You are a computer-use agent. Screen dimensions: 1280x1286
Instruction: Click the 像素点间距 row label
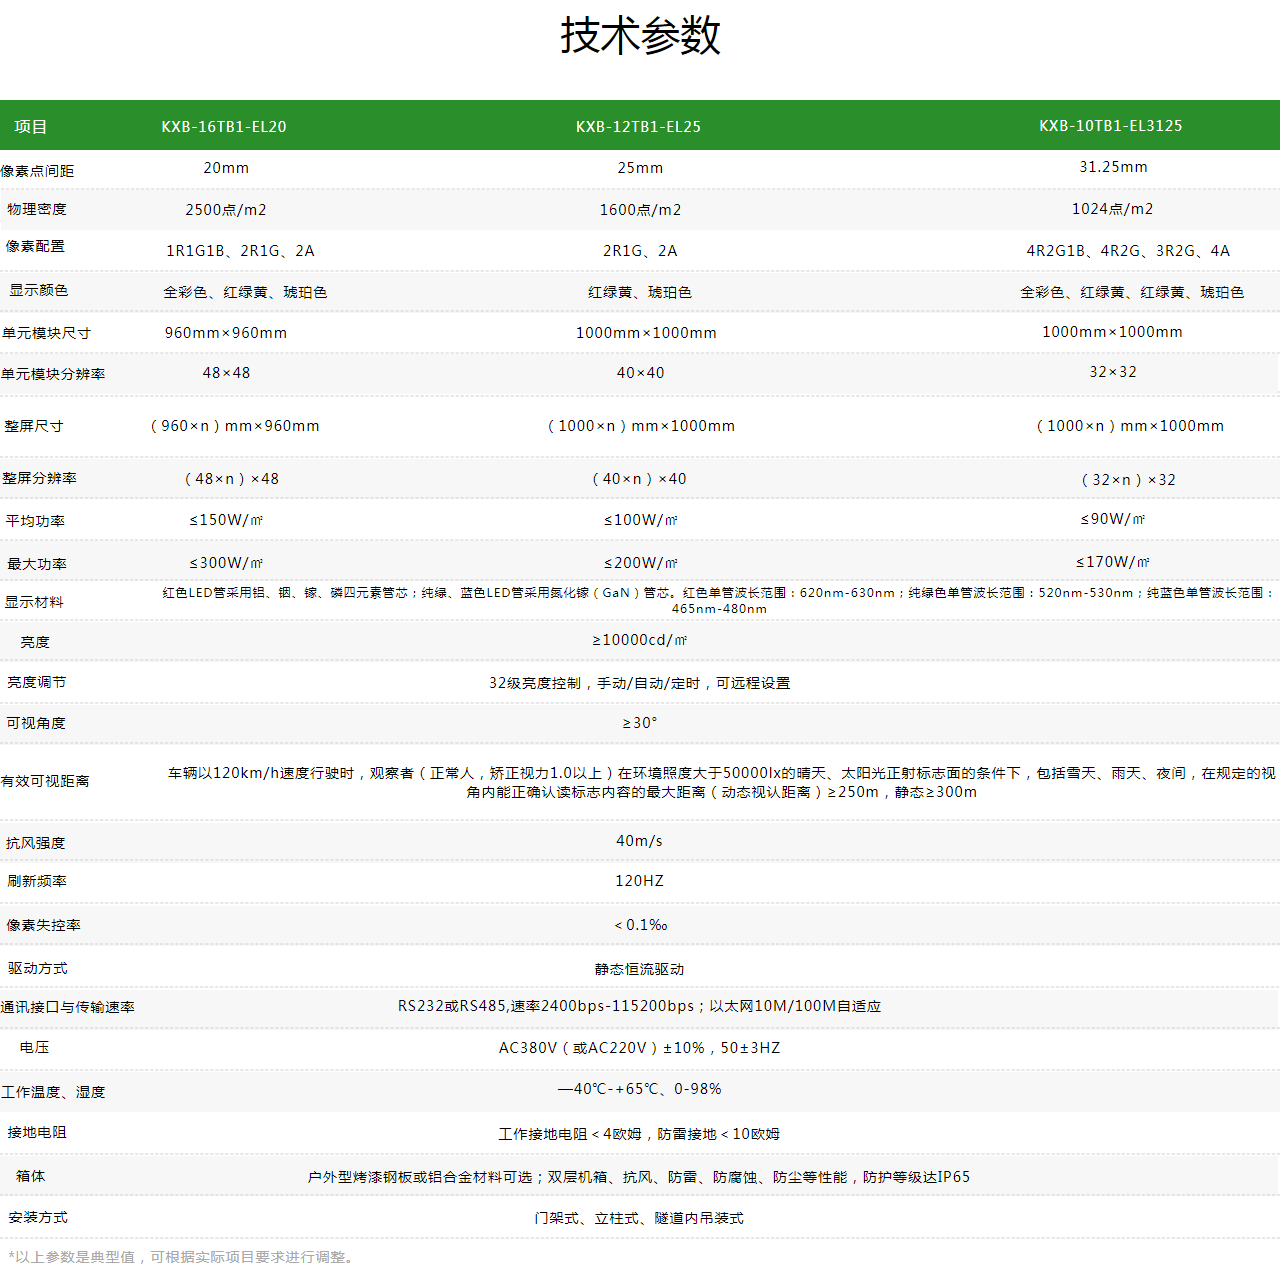37,171
